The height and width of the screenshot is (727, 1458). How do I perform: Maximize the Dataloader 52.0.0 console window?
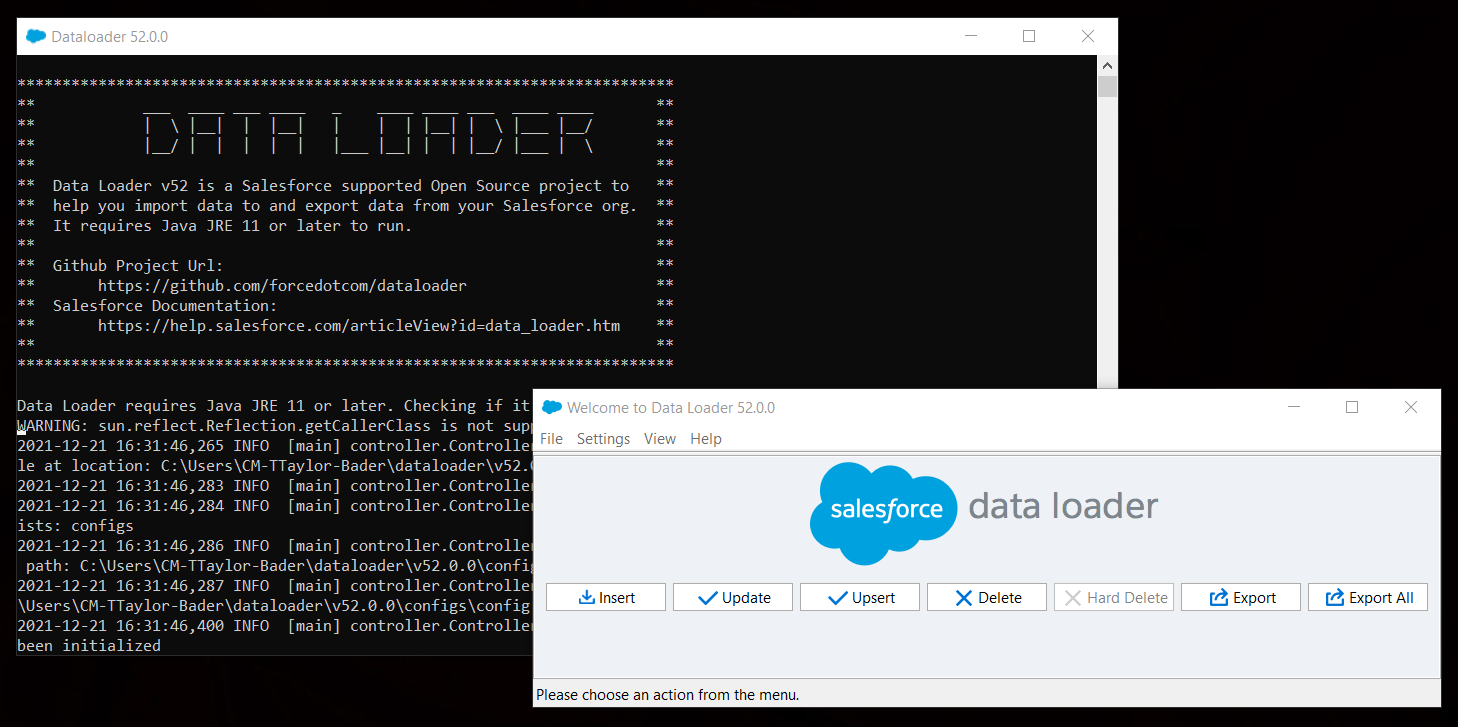click(x=1029, y=36)
